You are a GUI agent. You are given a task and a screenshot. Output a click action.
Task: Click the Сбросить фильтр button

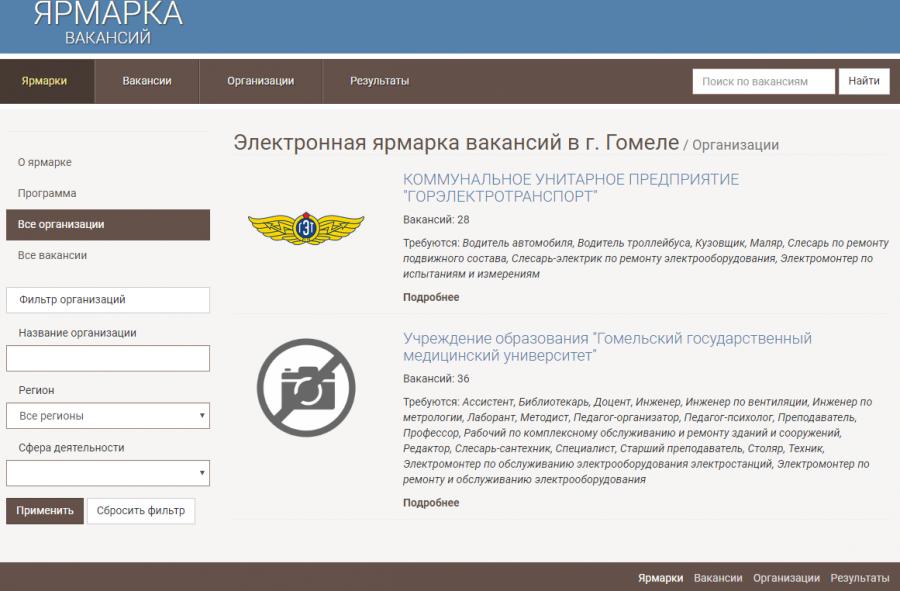click(141, 511)
